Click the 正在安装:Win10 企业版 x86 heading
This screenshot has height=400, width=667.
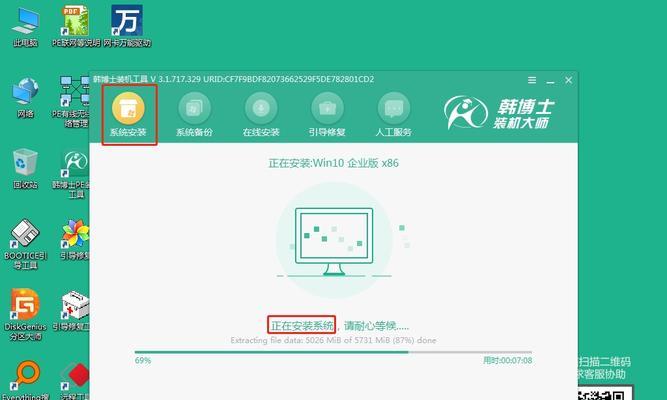point(334,163)
